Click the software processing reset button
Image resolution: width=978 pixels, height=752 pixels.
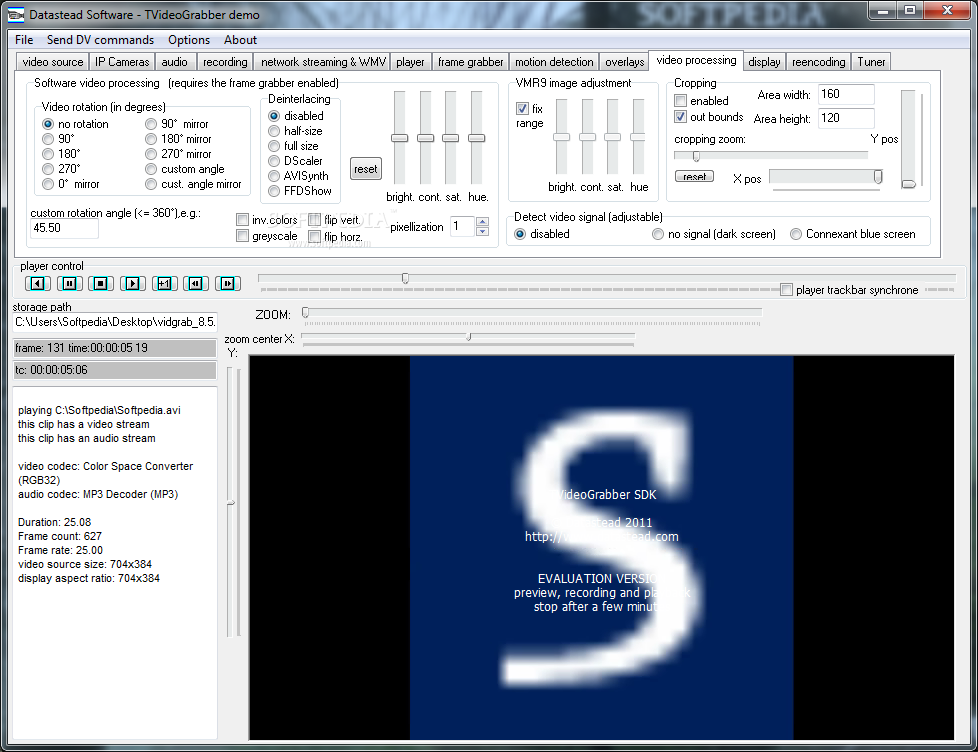[366, 169]
